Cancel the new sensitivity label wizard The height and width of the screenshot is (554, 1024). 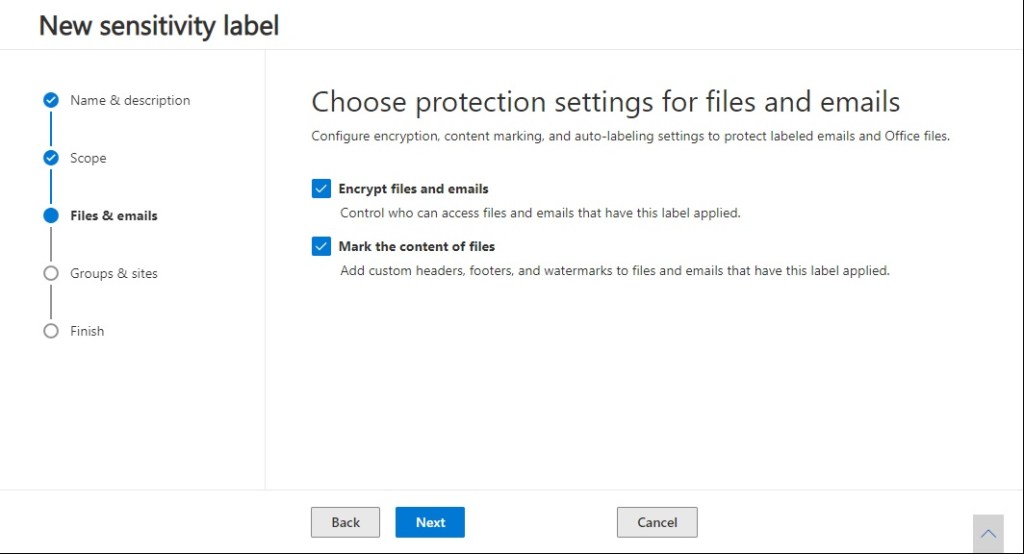pos(657,522)
